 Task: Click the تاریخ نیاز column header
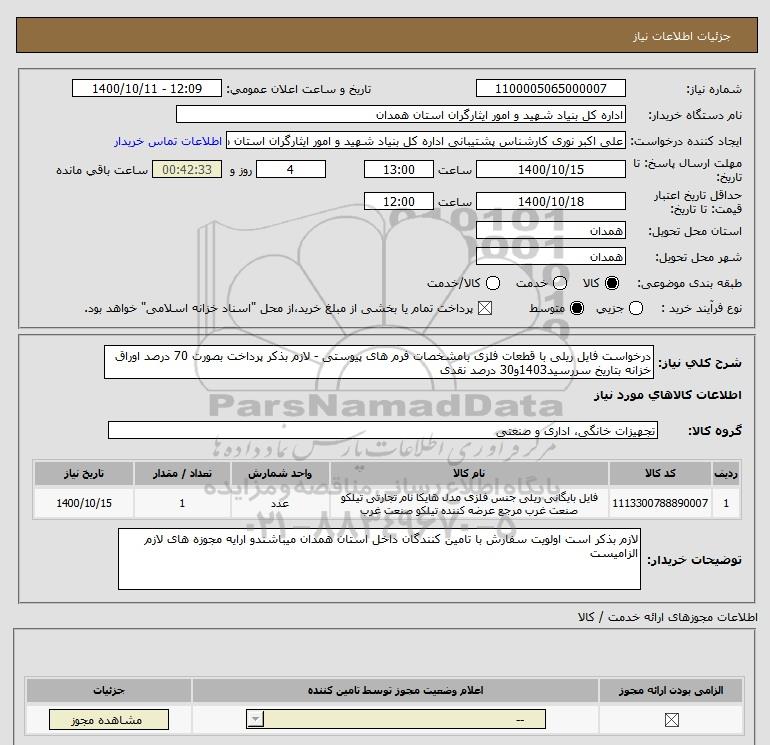pyautogui.click(x=84, y=473)
